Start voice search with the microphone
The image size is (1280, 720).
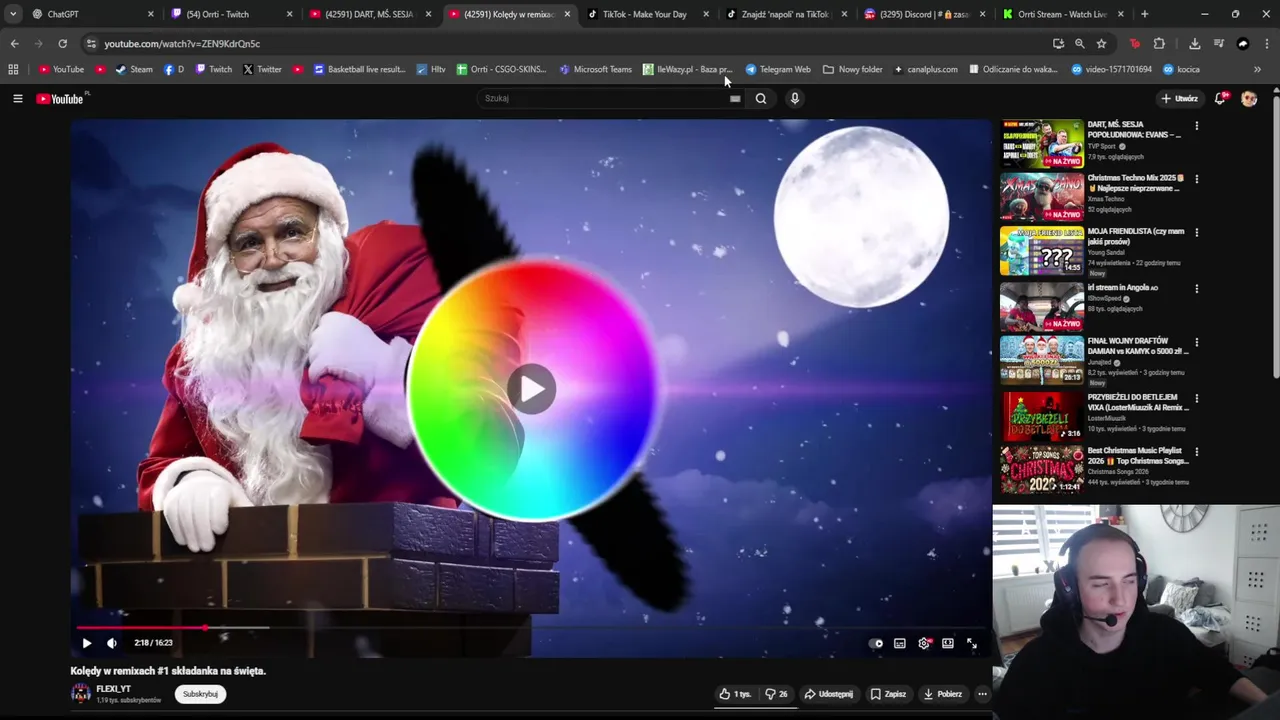tap(795, 98)
